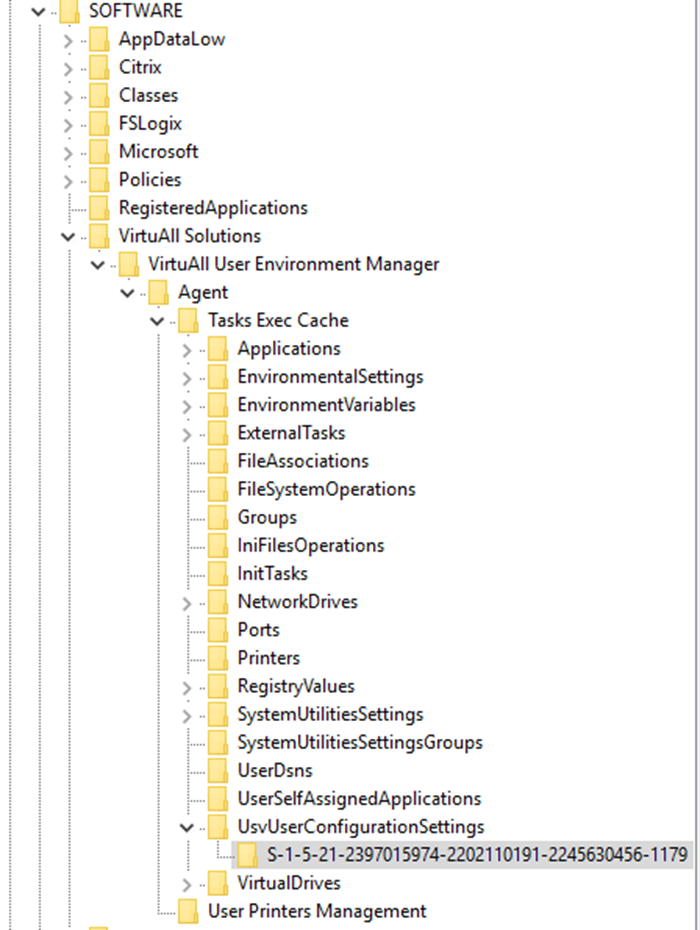The image size is (700, 930).
Task: Click the Printers folder icon
Action: pos(218,658)
